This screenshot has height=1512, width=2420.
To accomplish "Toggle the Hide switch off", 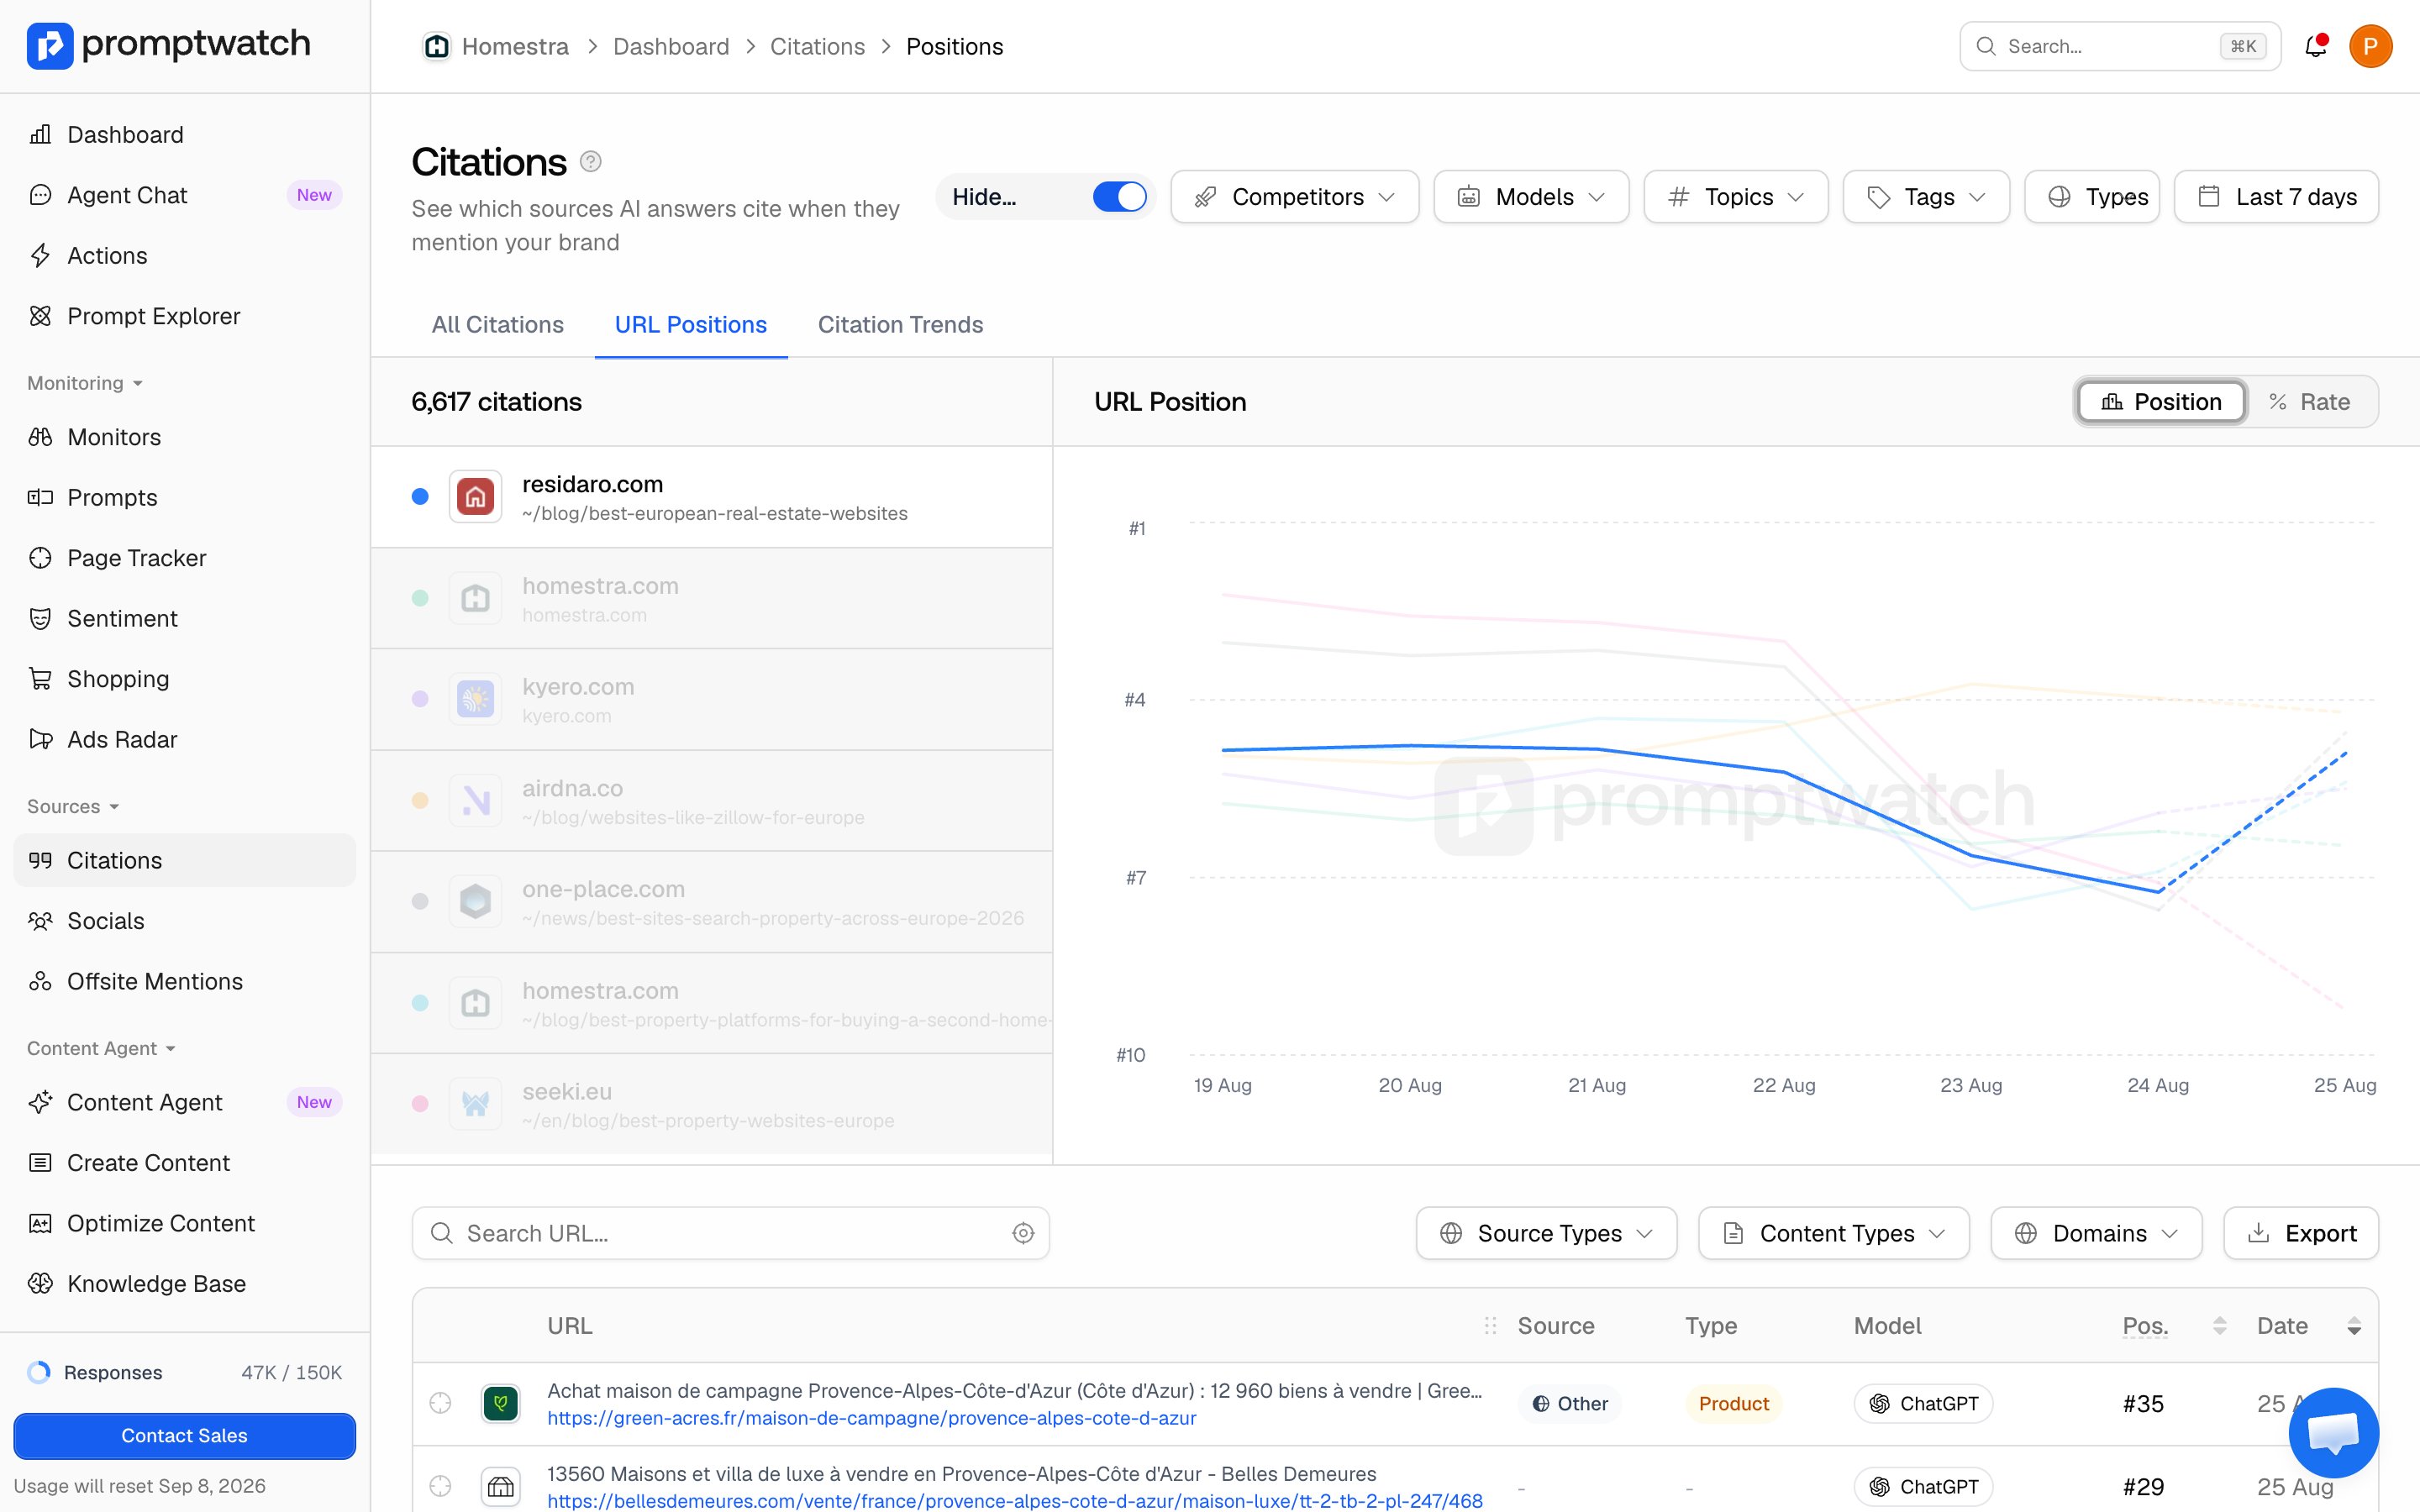I will (1119, 196).
